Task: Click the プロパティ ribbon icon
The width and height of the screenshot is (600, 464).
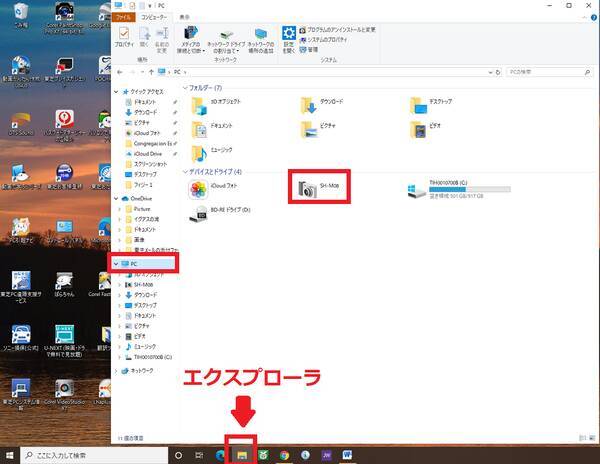Action: (126, 38)
